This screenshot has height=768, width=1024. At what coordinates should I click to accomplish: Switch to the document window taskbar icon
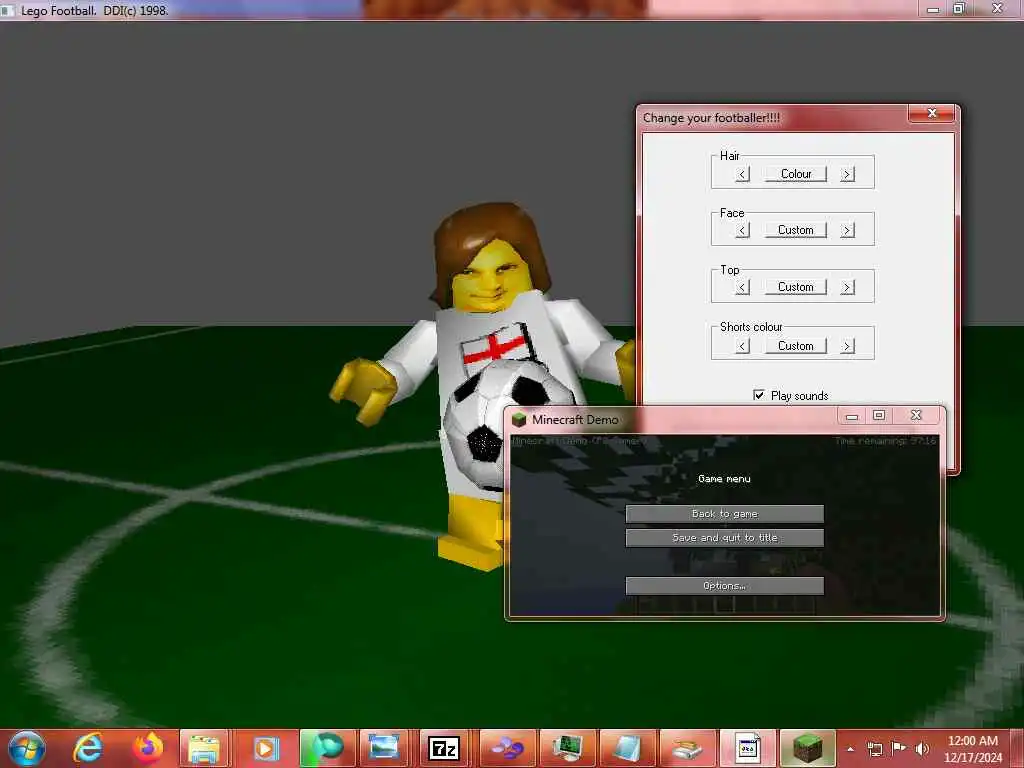pyautogui.click(x=746, y=748)
